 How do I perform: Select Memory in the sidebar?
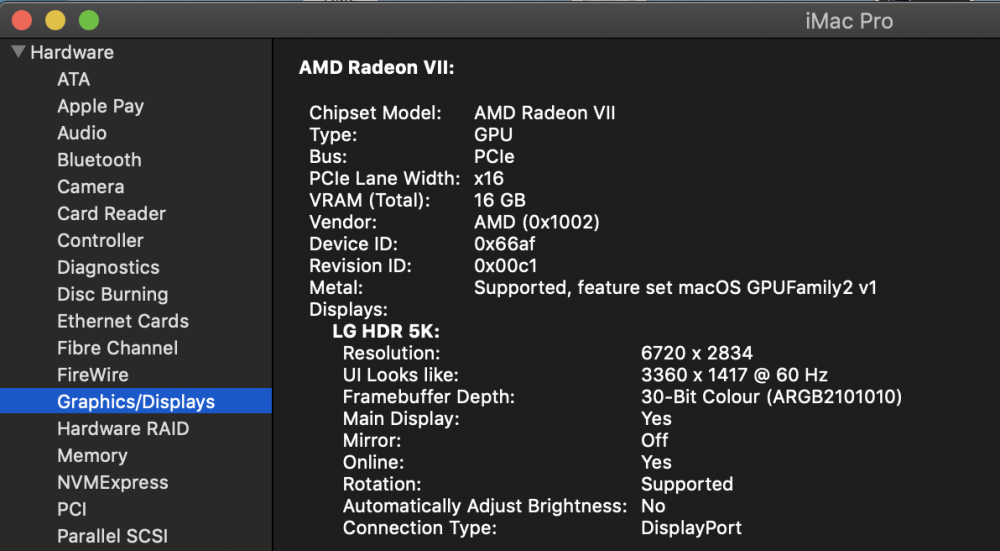click(92, 455)
